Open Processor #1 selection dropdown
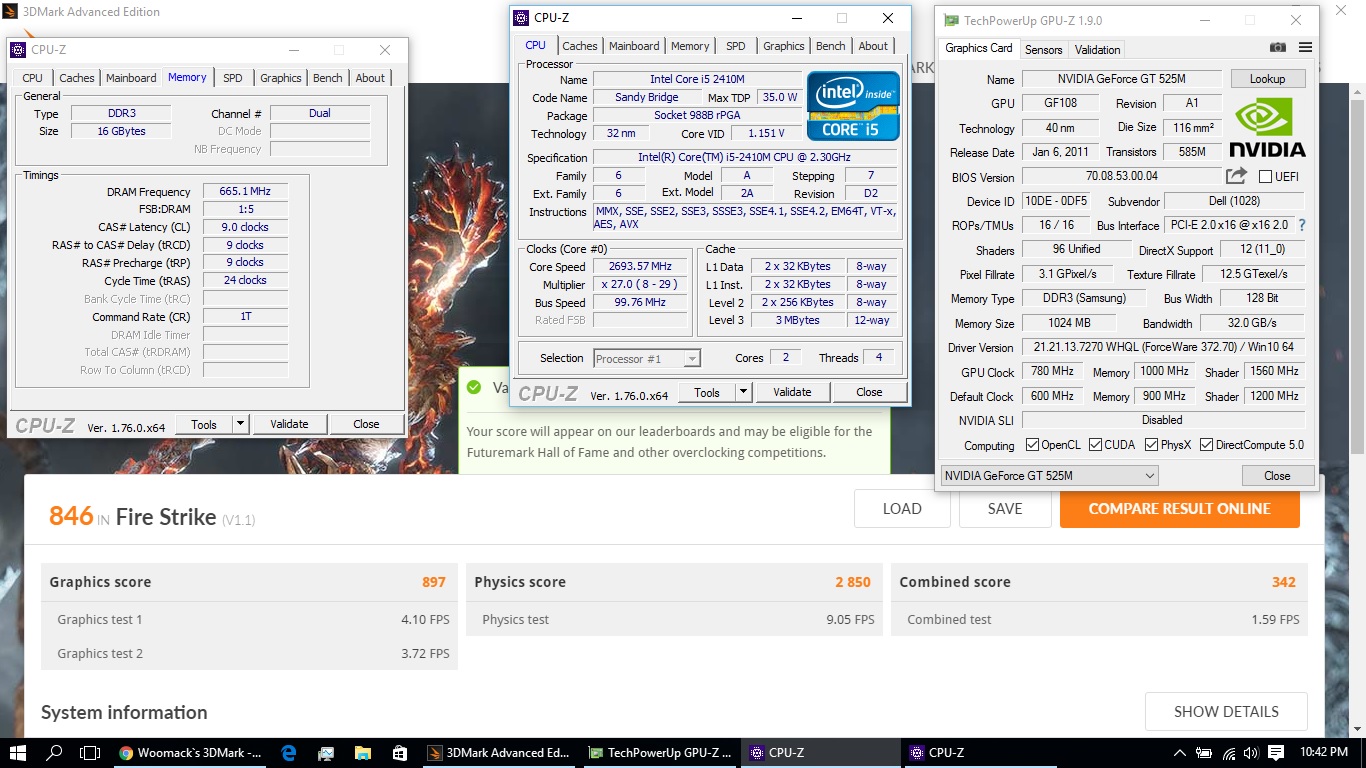Image resolution: width=1366 pixels, height=768 pixels. coord(647,358)
